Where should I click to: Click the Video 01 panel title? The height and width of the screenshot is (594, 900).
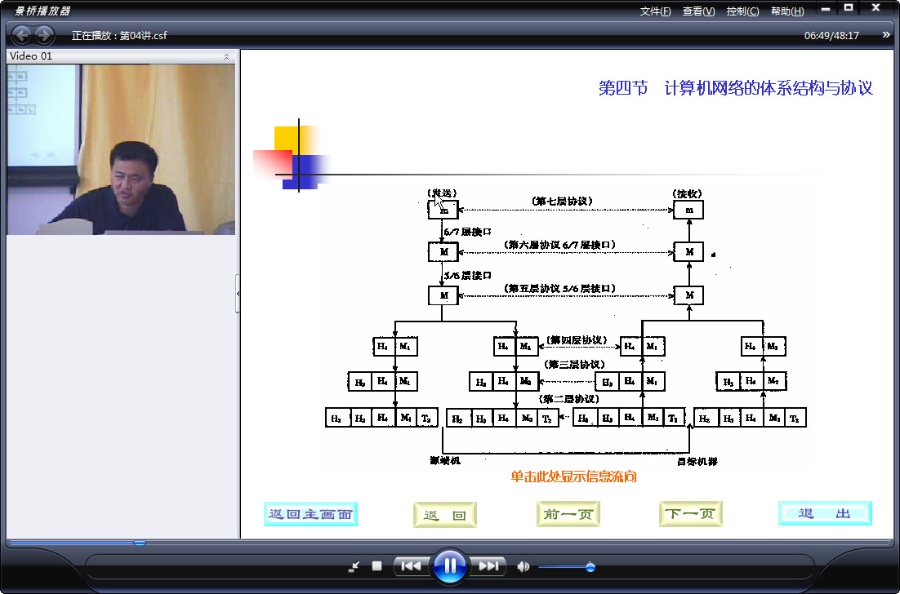31,56
